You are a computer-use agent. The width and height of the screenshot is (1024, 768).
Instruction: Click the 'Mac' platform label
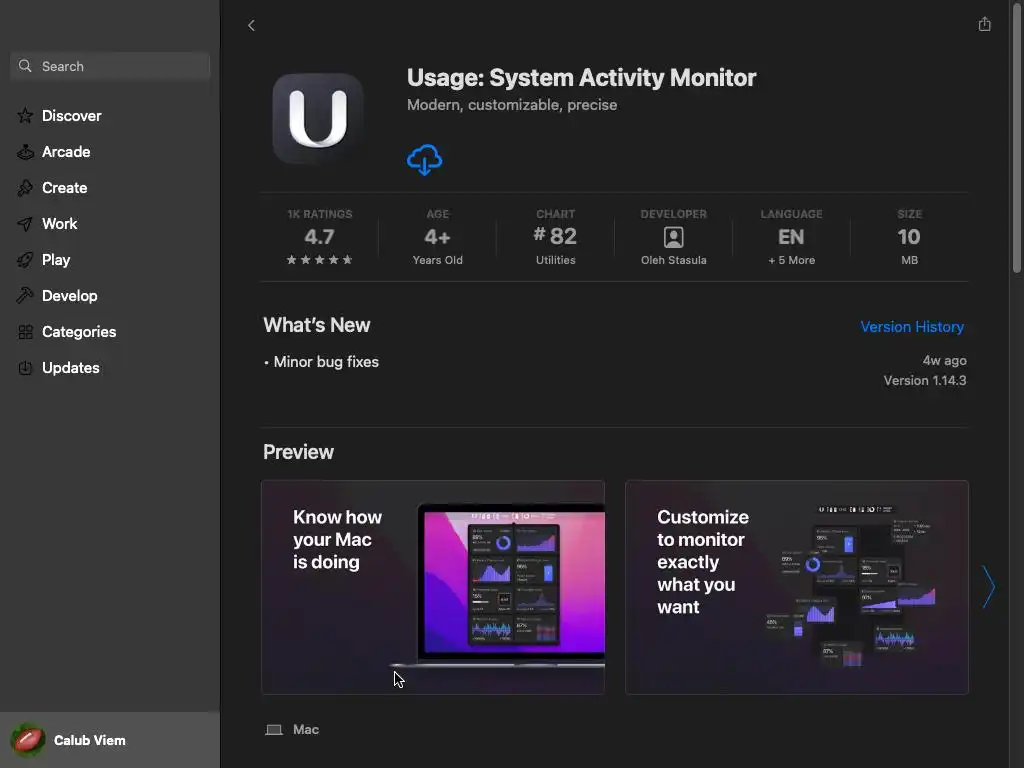(x=306, y=729)
